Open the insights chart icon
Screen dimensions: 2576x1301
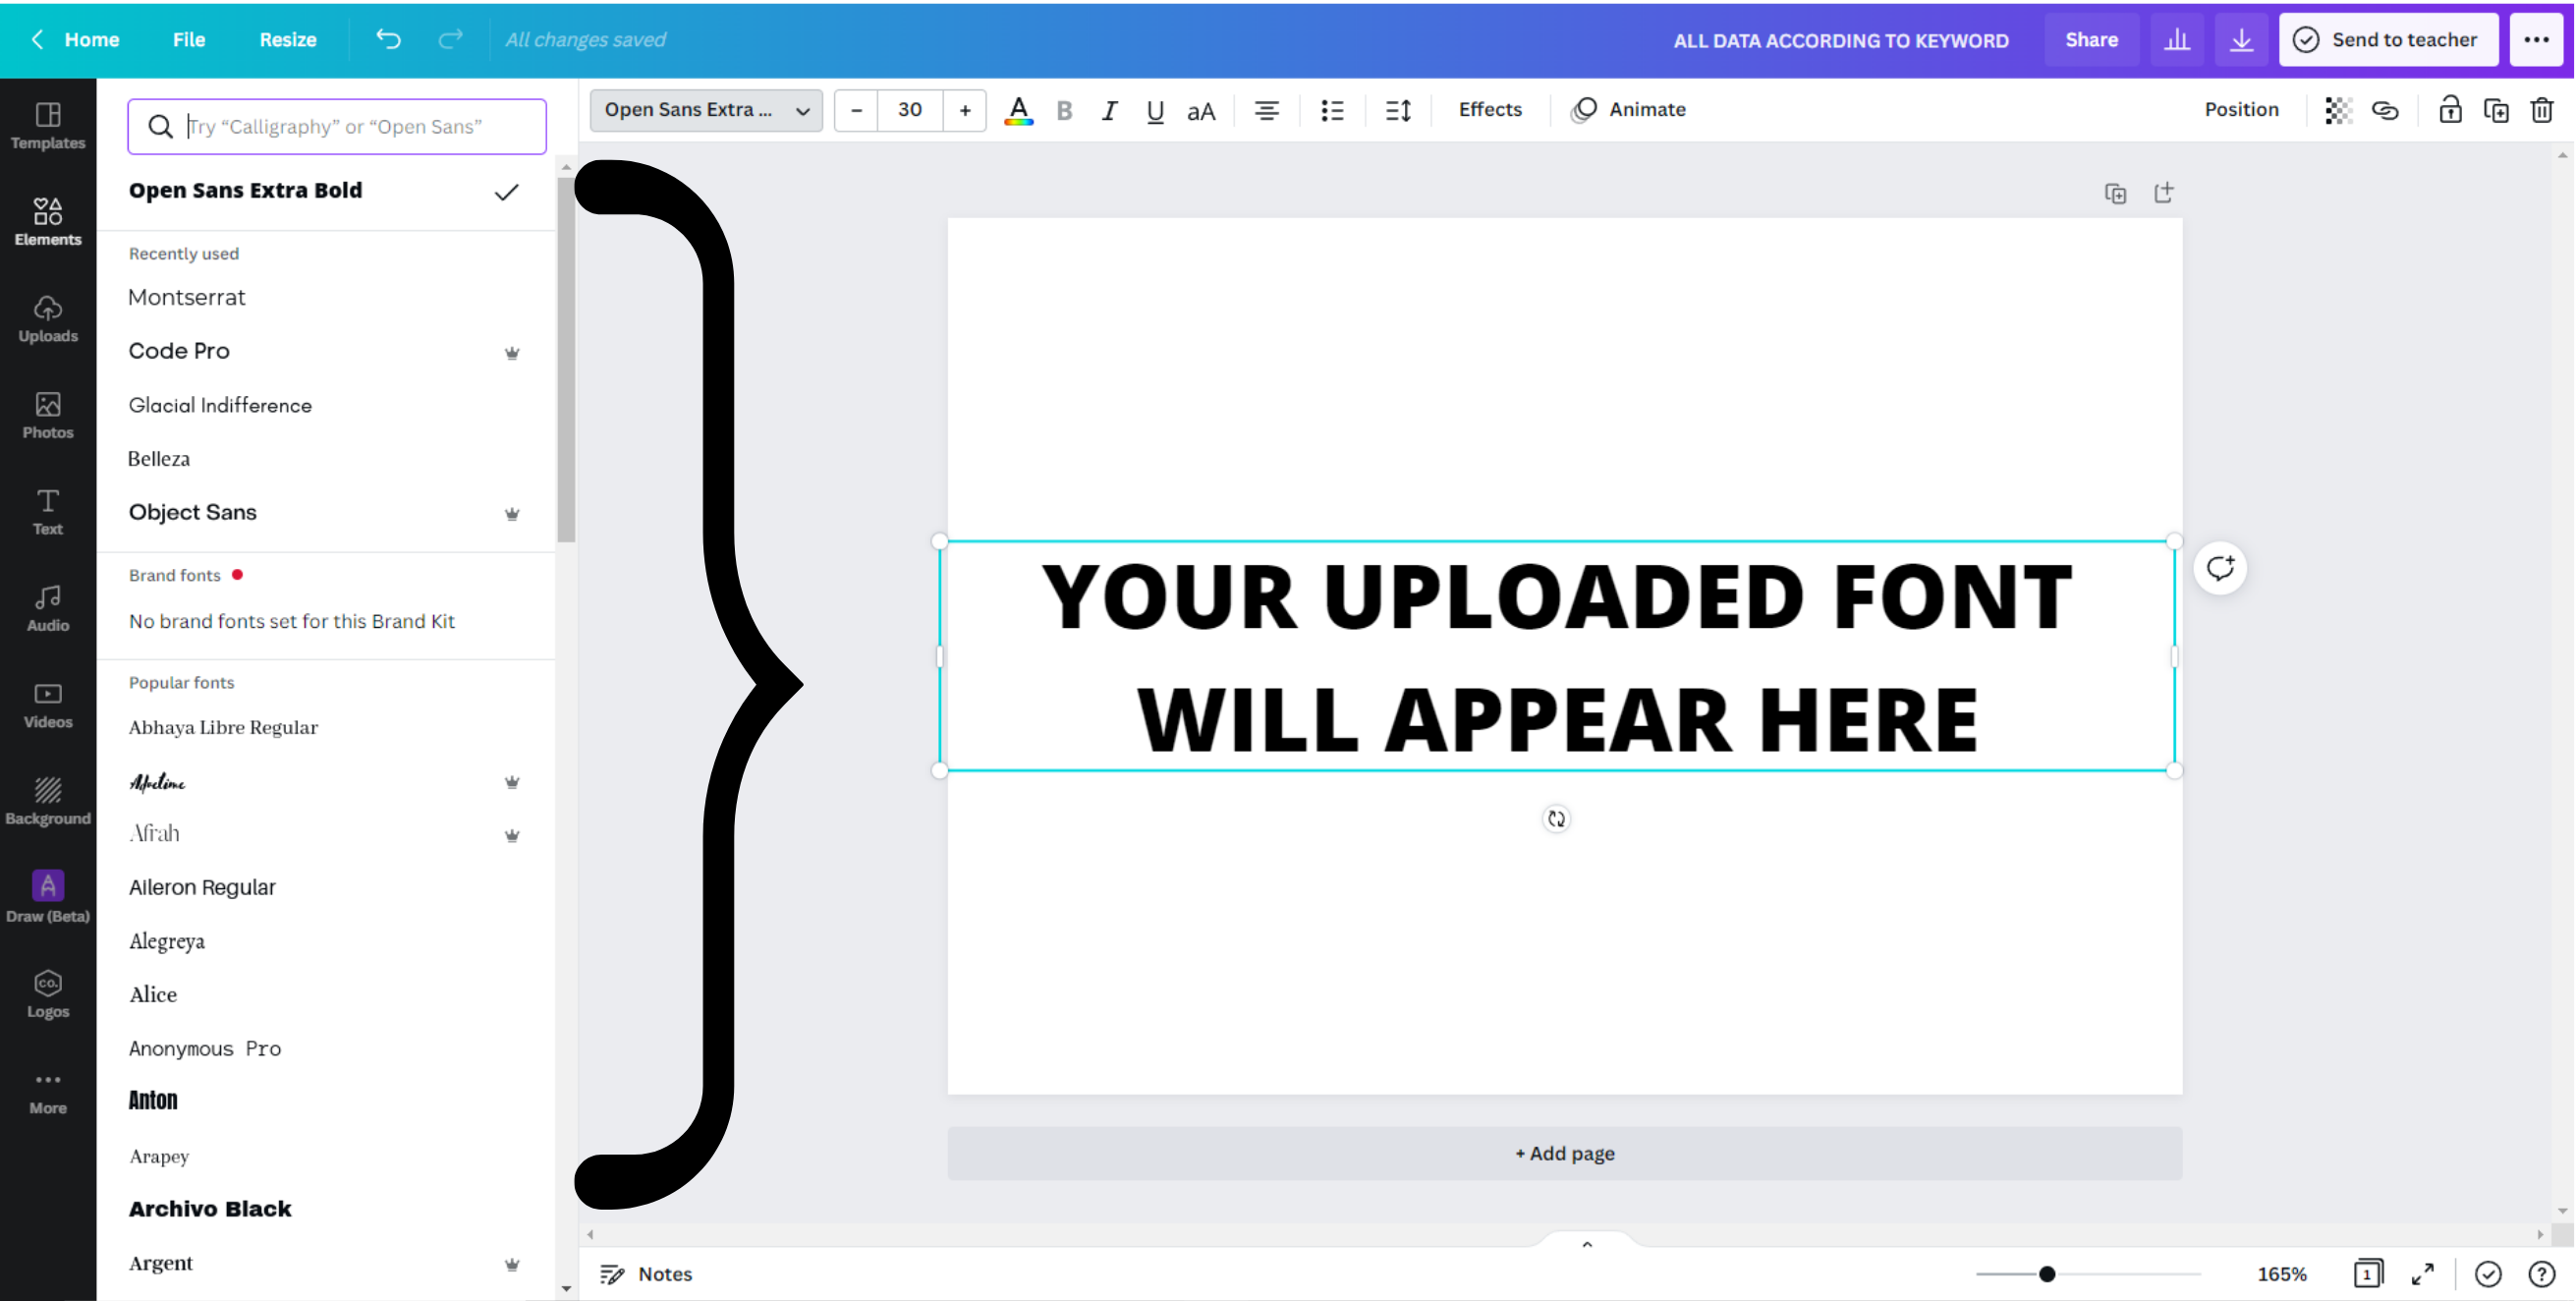(2177, 40)
